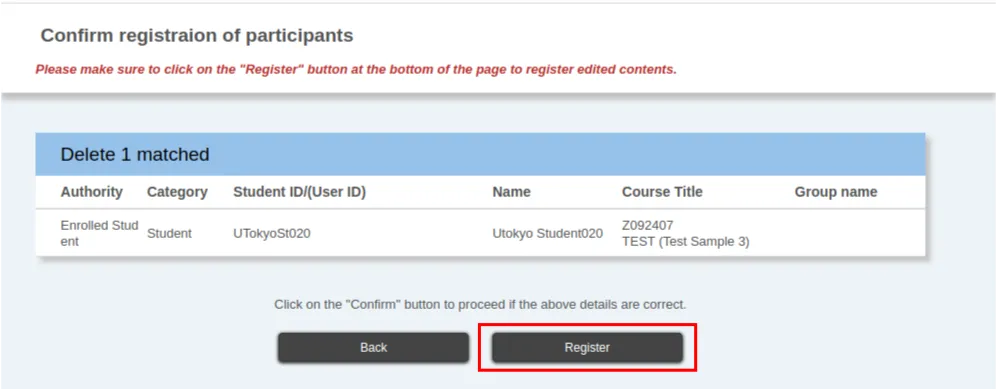This screenshot has height=389, width=997.
Task: Click the "Confirm" button instruction sentence
Action: [x=480, y=304]
